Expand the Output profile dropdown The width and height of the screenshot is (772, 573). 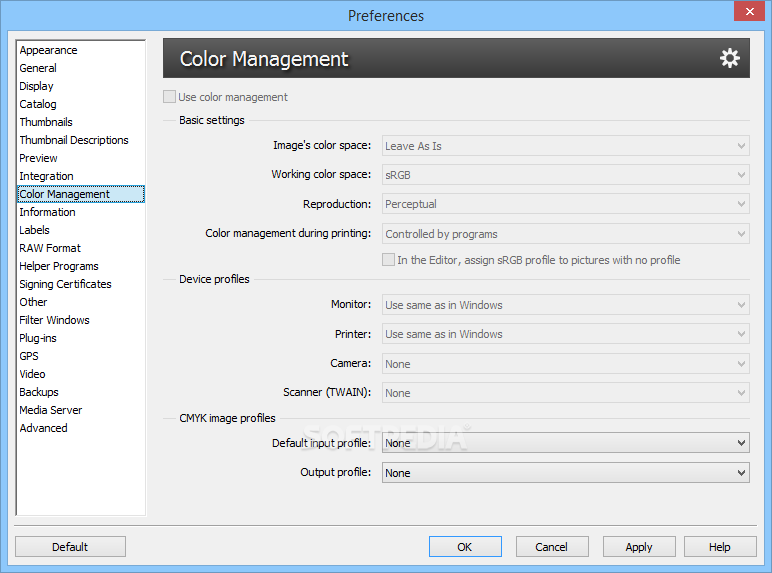pyautogui.click(x=565, y=473)
